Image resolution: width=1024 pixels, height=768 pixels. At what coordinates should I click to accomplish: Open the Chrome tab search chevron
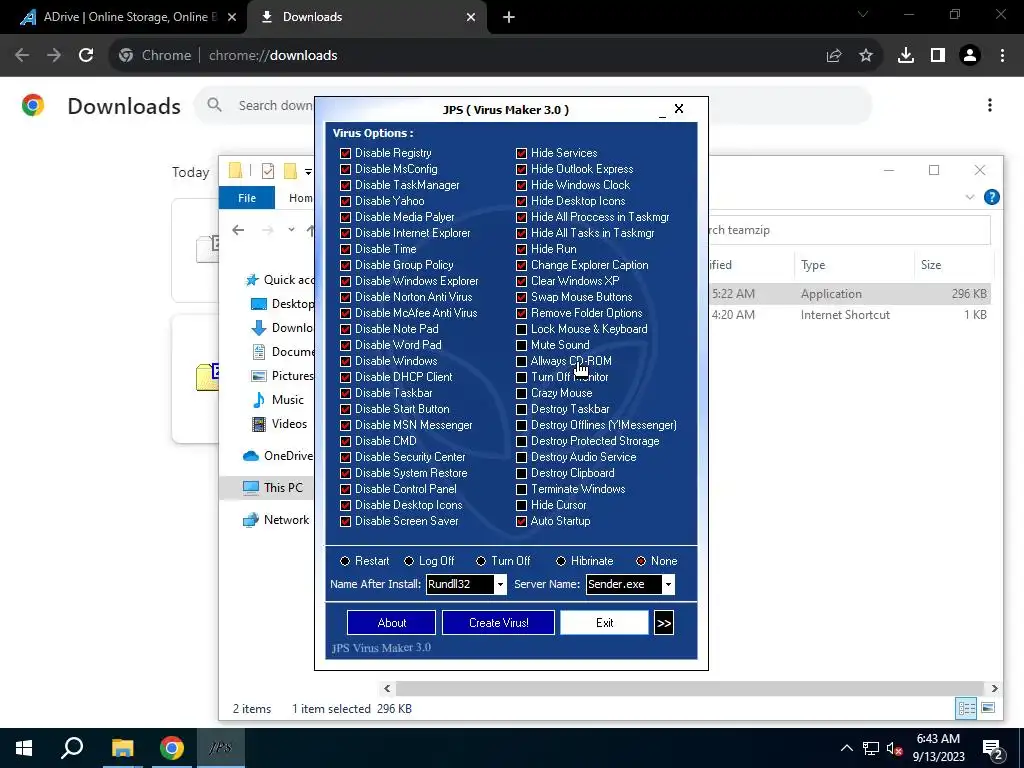pos(863,14)
